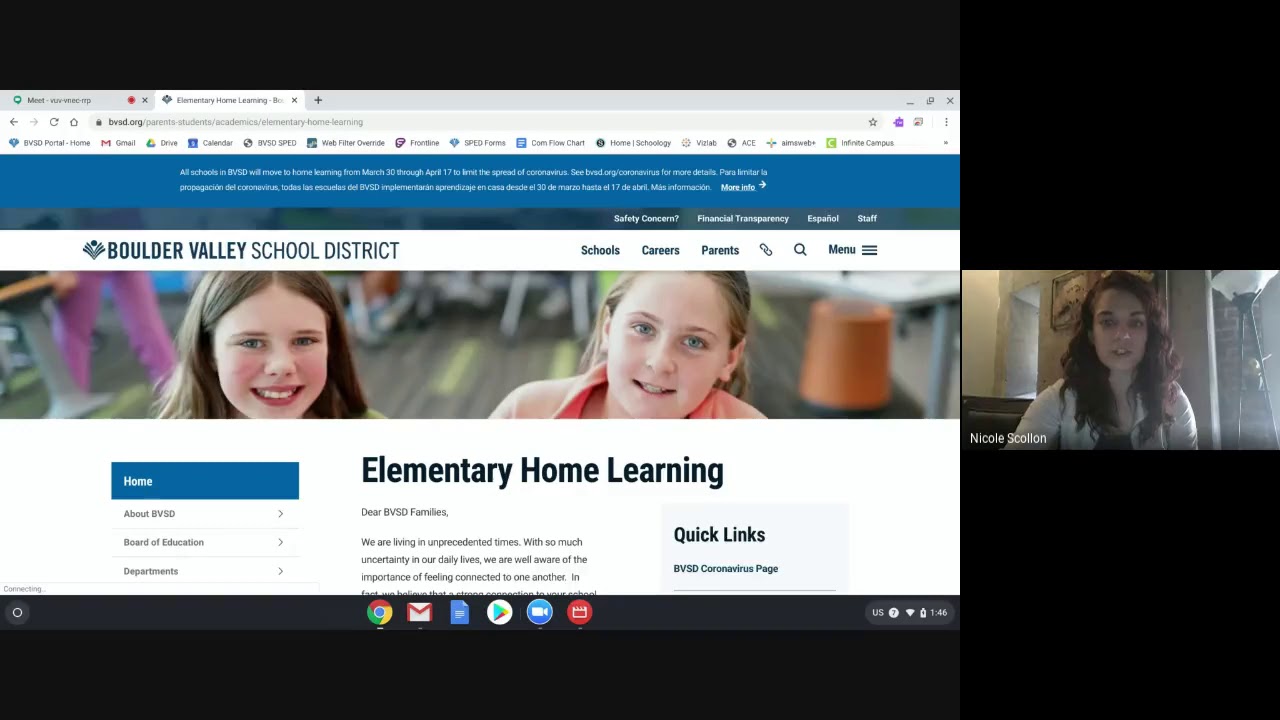The width and height of the screenshot is (1280, 720).
Task: Open the Infinite Campus bookmark
Action: 860,143
